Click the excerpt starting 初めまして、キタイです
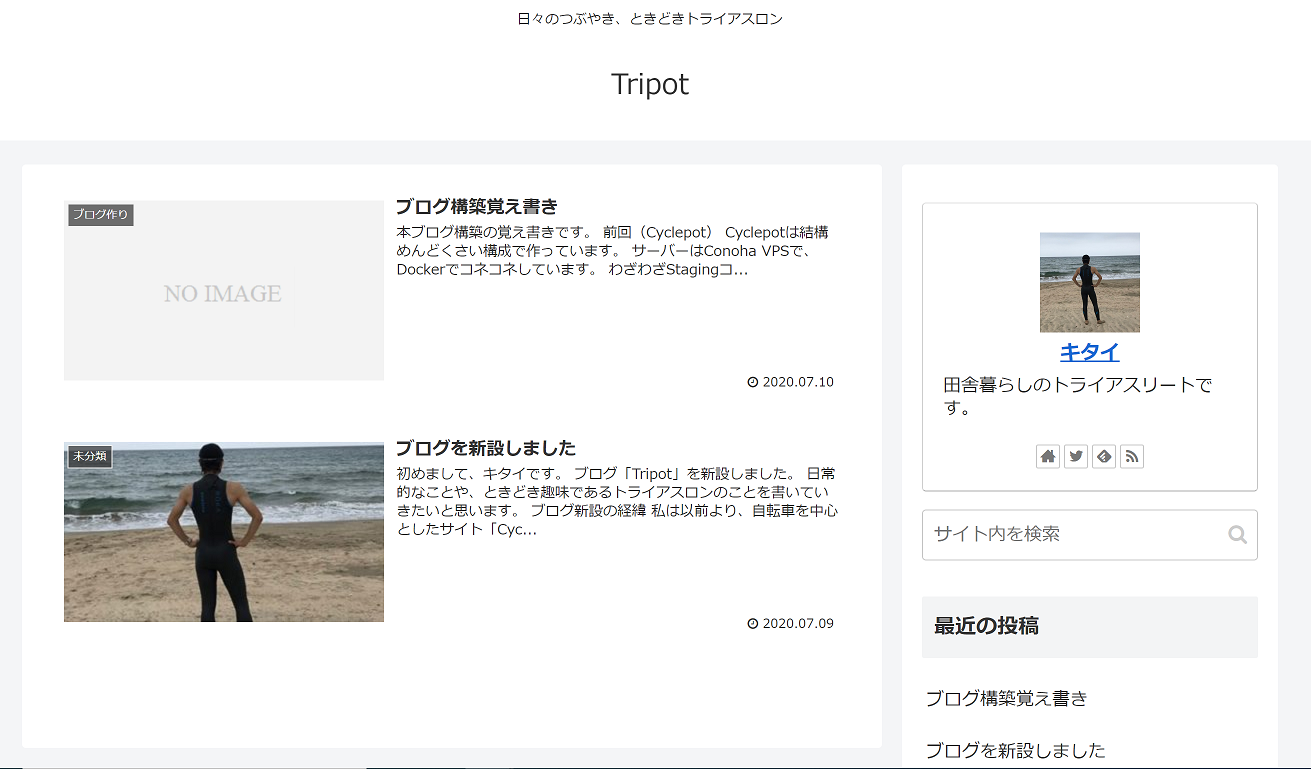The width and height of the screenshot is (1311, 769). [617, 501]
